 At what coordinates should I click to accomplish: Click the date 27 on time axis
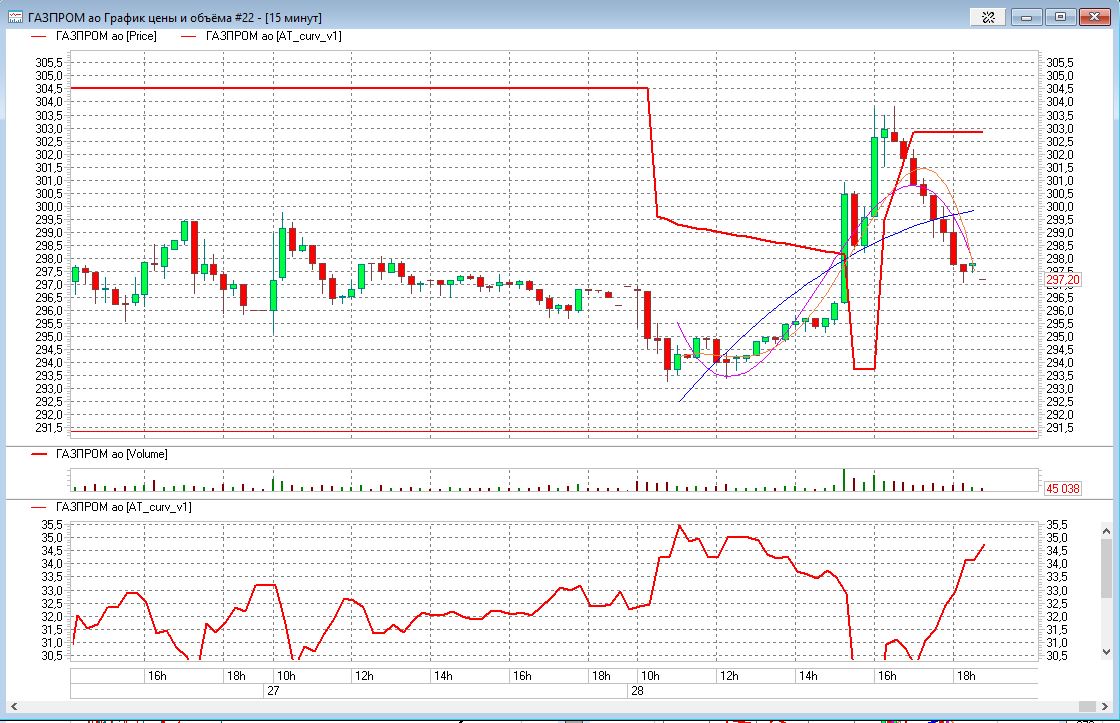coord(272,691)
